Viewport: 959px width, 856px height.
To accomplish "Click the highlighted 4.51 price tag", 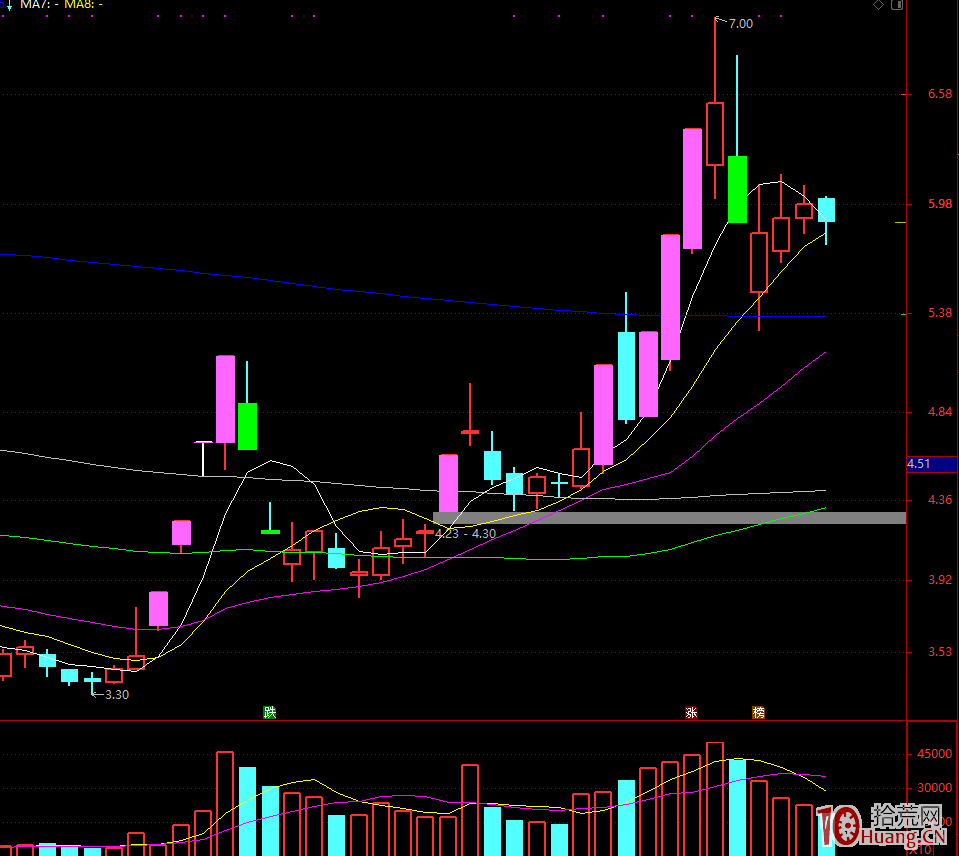I will tap(931, 464).
